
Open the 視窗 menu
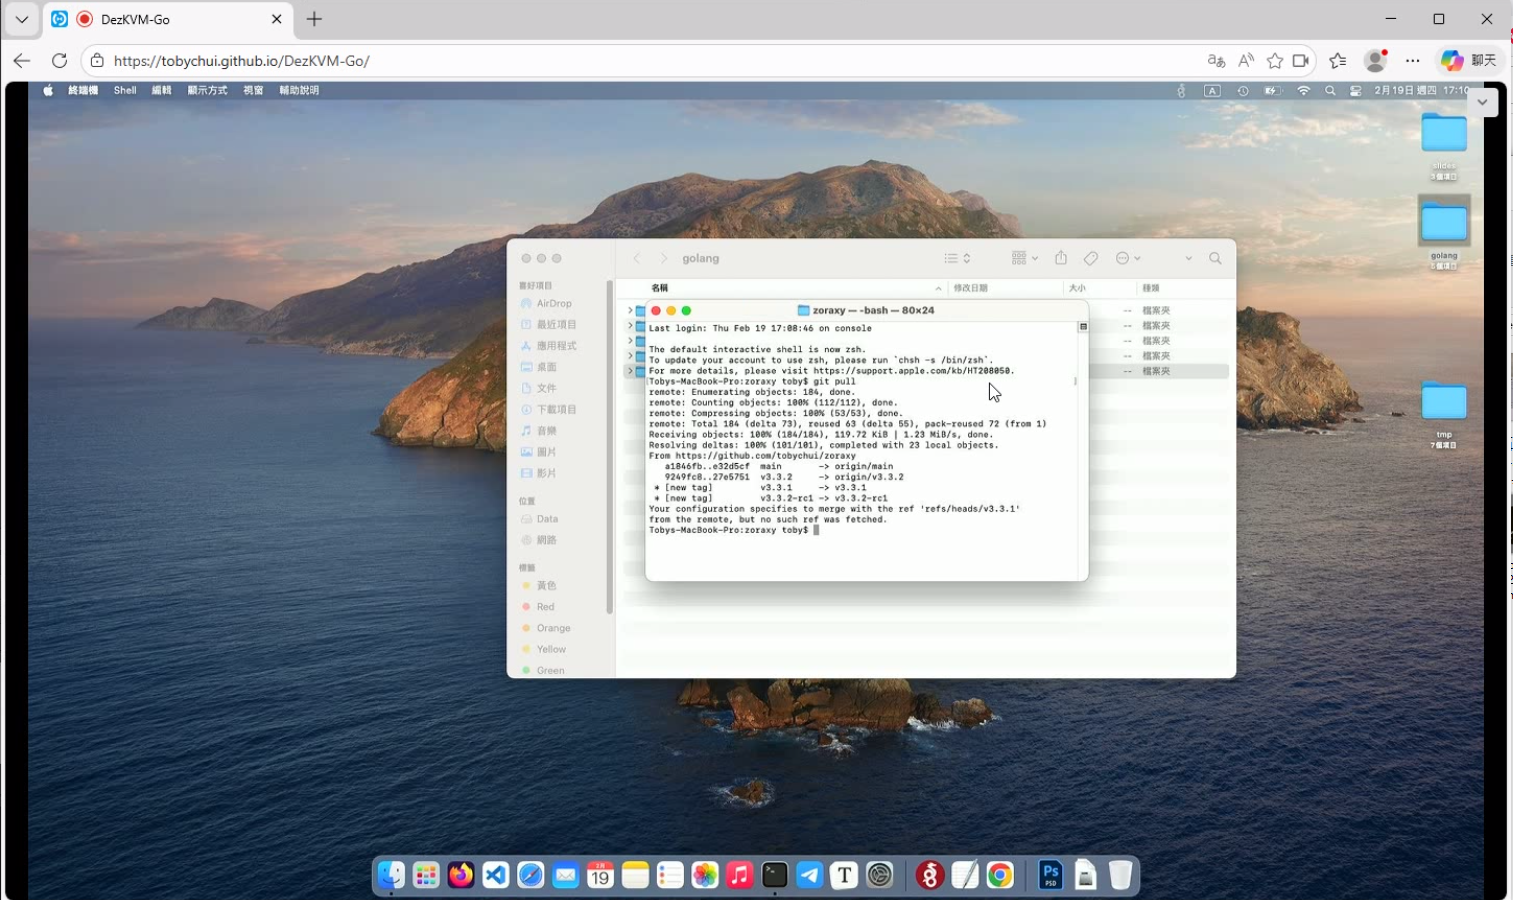(x=253, y=90)
